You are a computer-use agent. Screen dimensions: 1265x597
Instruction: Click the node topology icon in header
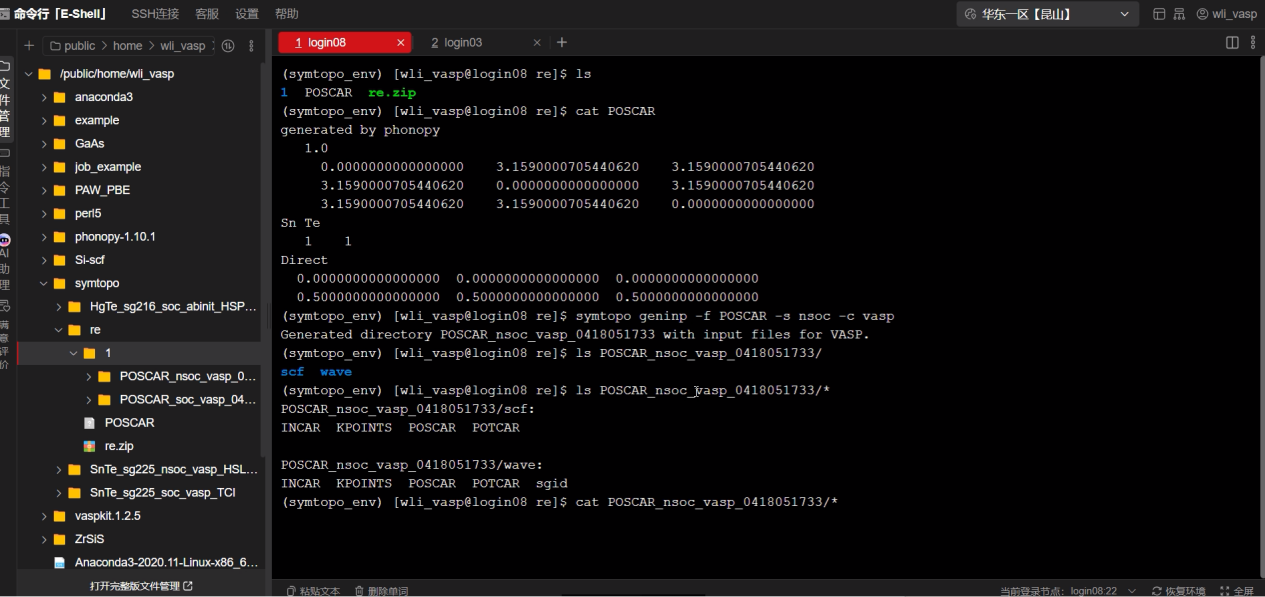point(1180,14)
